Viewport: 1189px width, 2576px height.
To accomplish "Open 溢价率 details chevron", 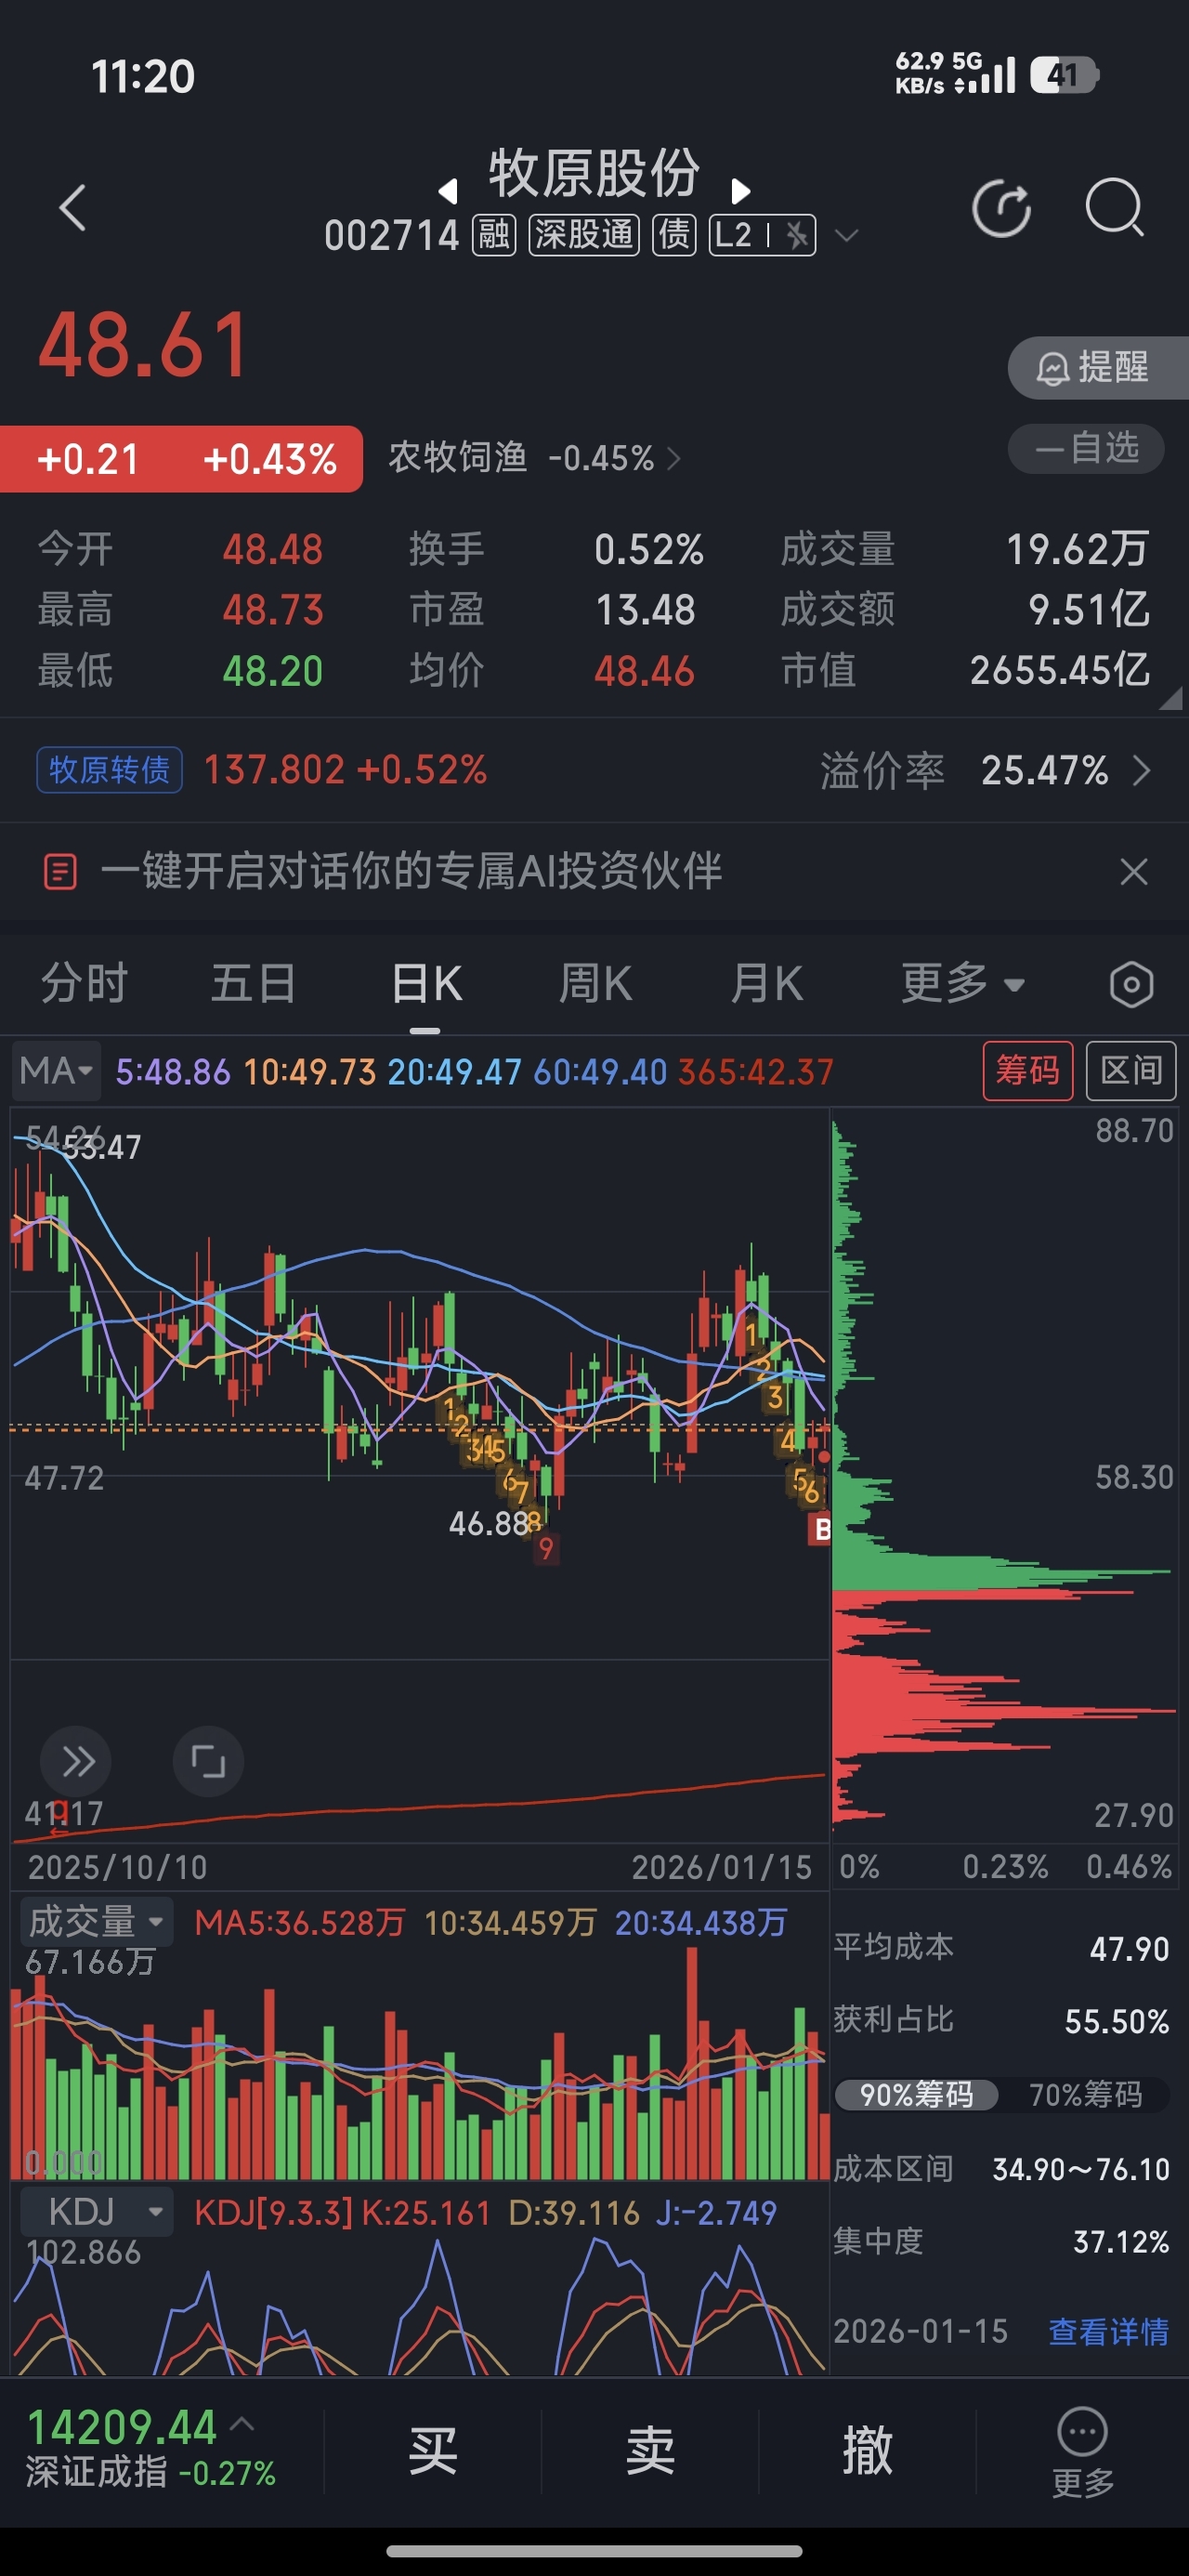I will coord(1141,770).
